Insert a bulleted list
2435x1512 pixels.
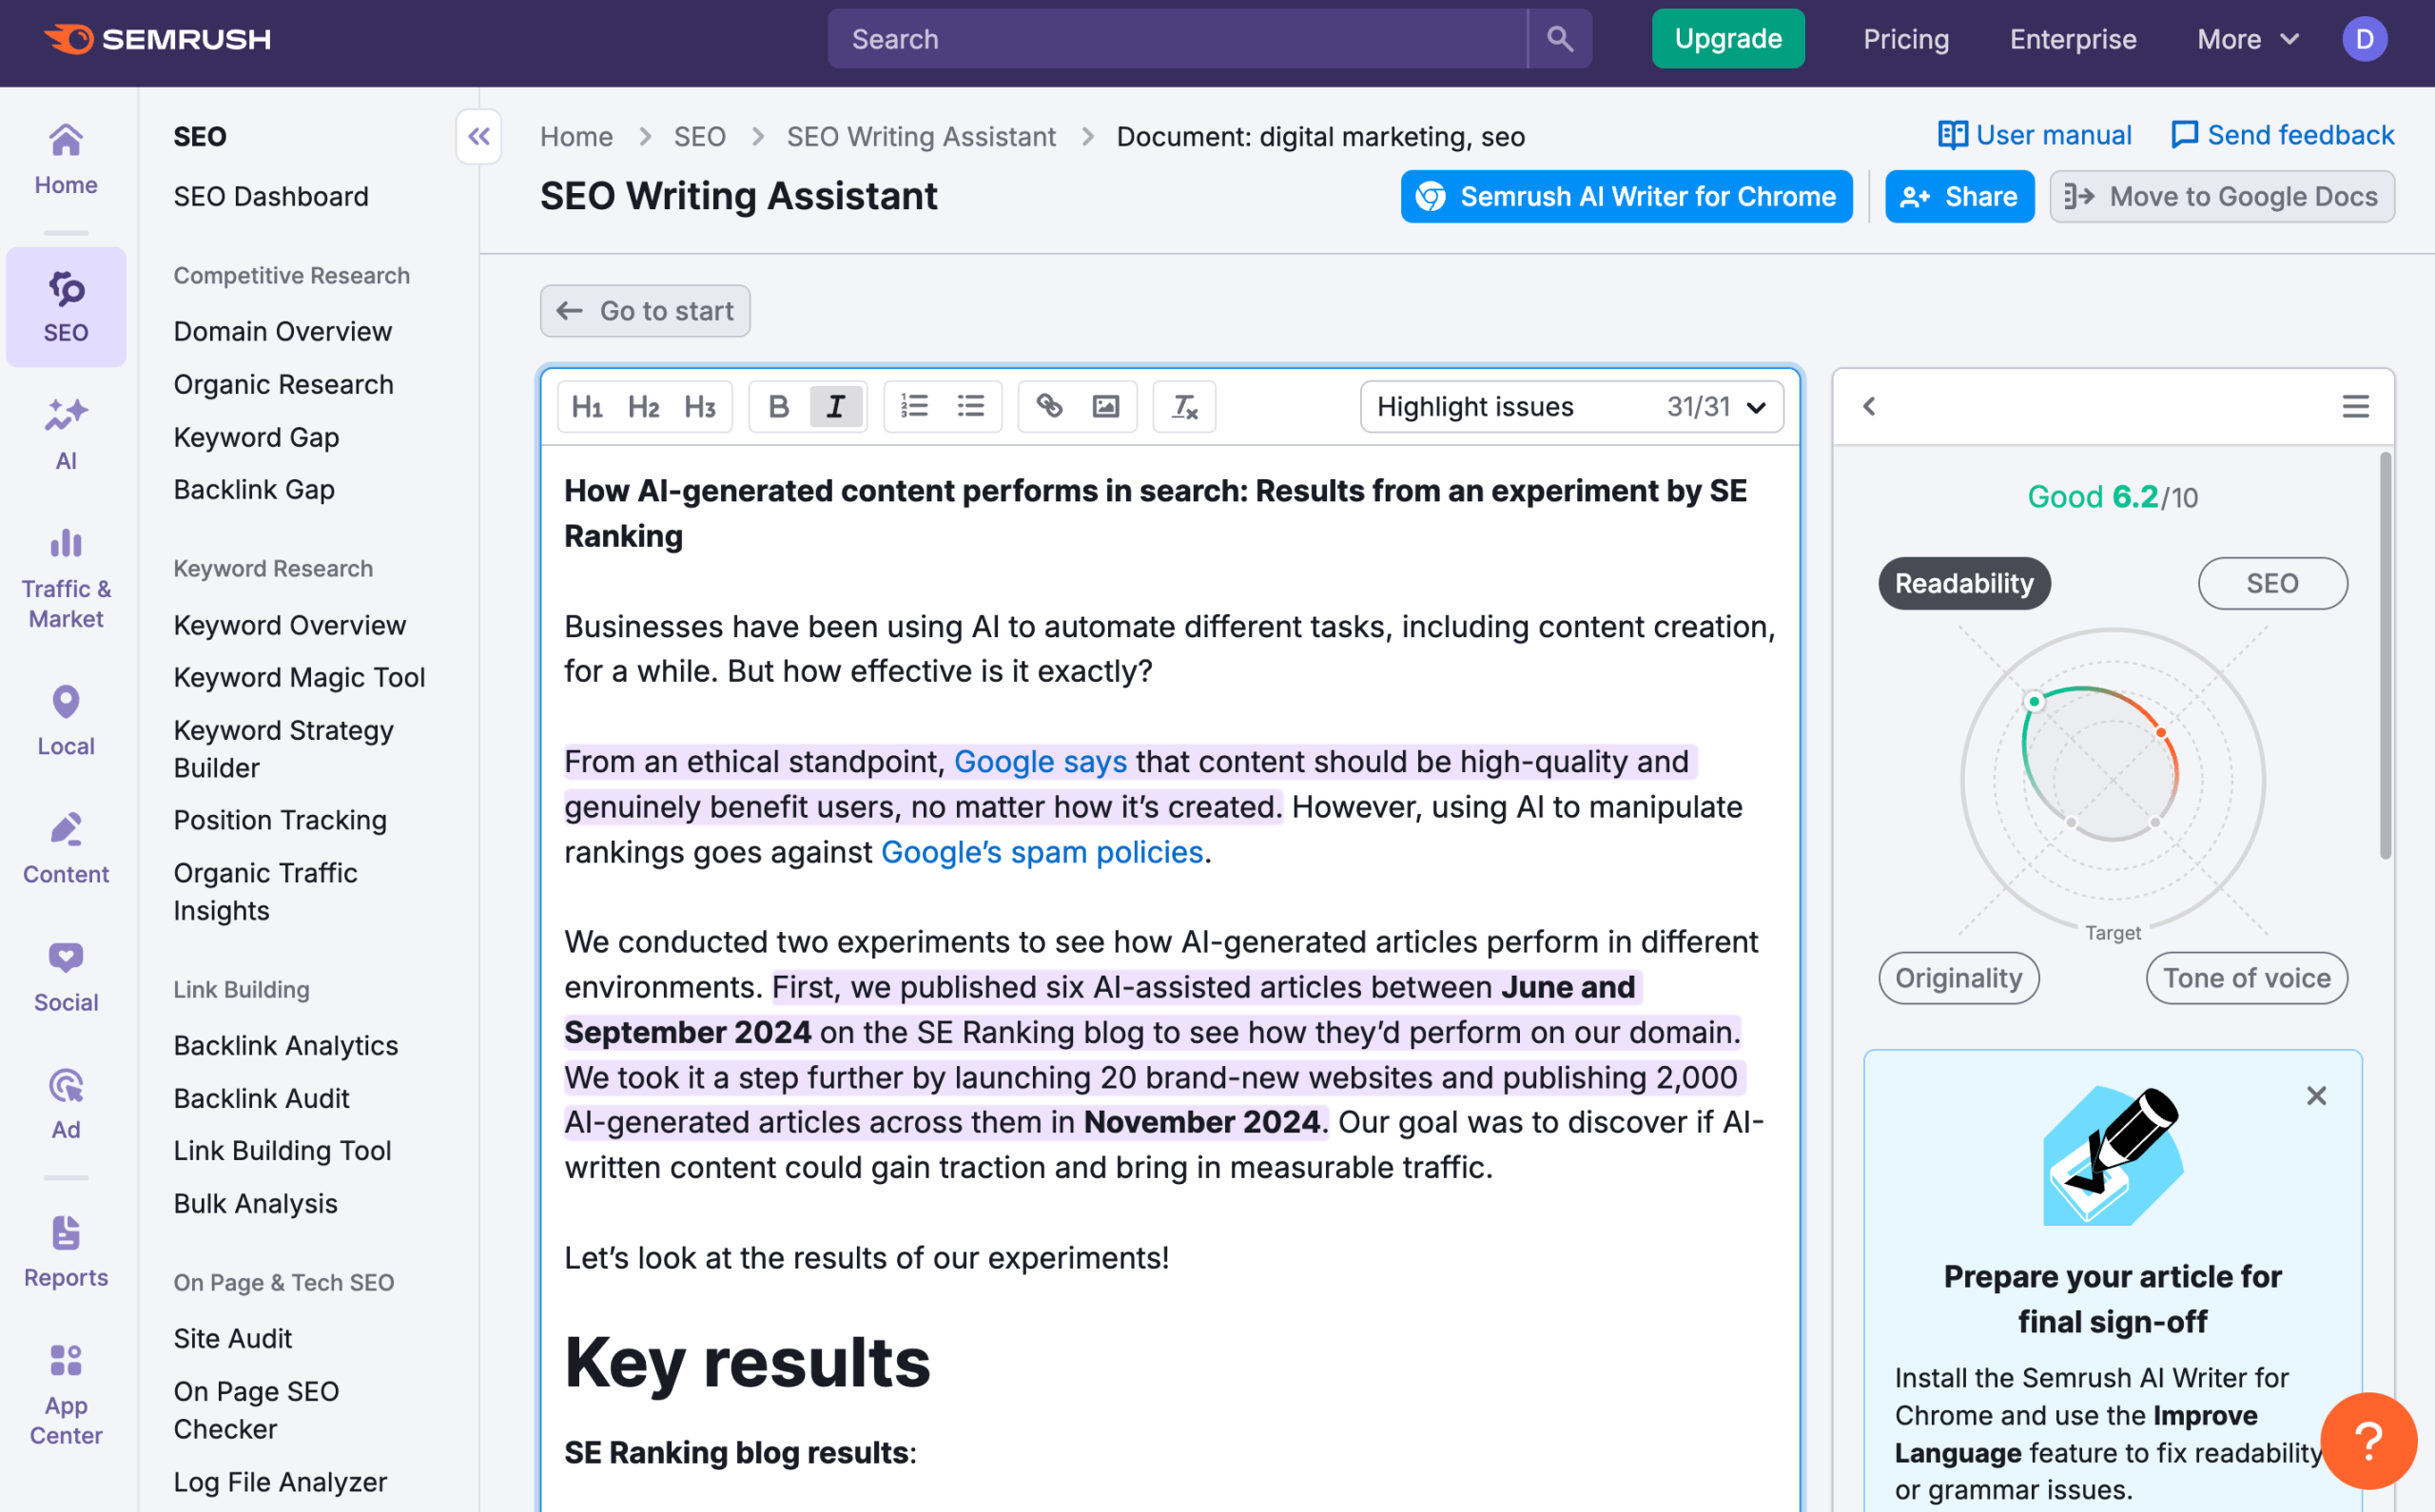[x=971, y=406]
